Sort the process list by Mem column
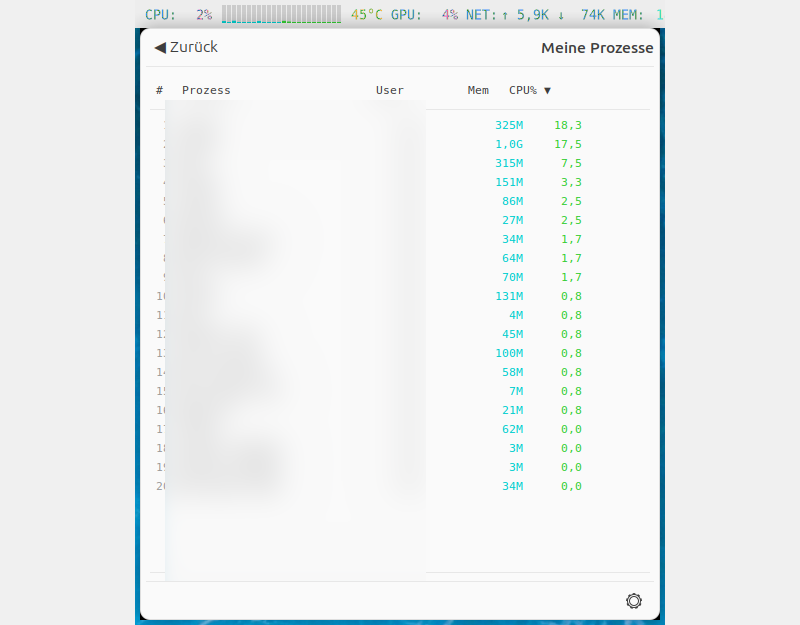This screenshot has width=800, height=625. pyautogui.click(x=478, y=90)
